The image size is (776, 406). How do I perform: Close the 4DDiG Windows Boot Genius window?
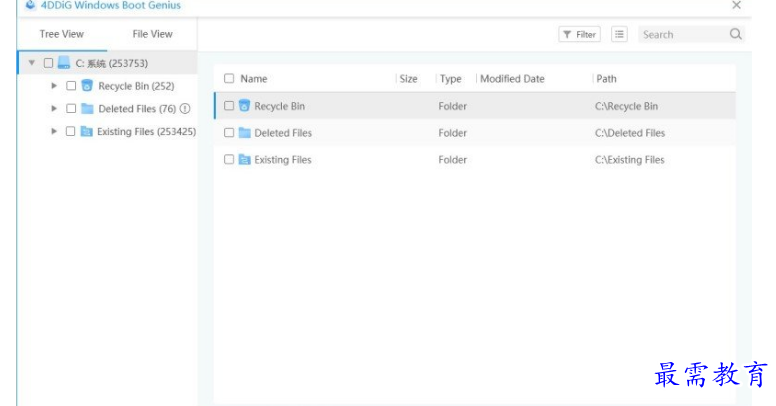pos(736,5)
